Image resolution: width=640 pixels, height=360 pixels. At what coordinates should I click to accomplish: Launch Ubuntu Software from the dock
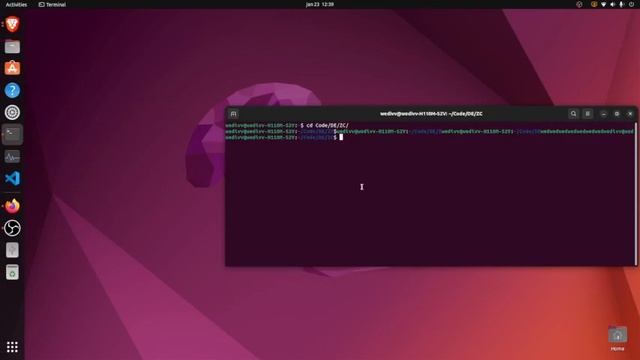(x=12, y=68)
